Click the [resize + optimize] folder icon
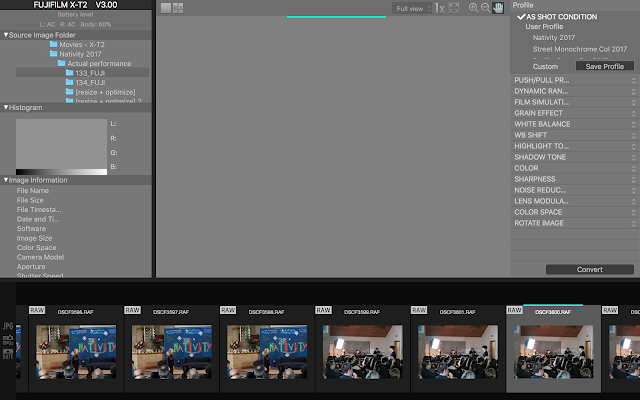 [69, 91]
